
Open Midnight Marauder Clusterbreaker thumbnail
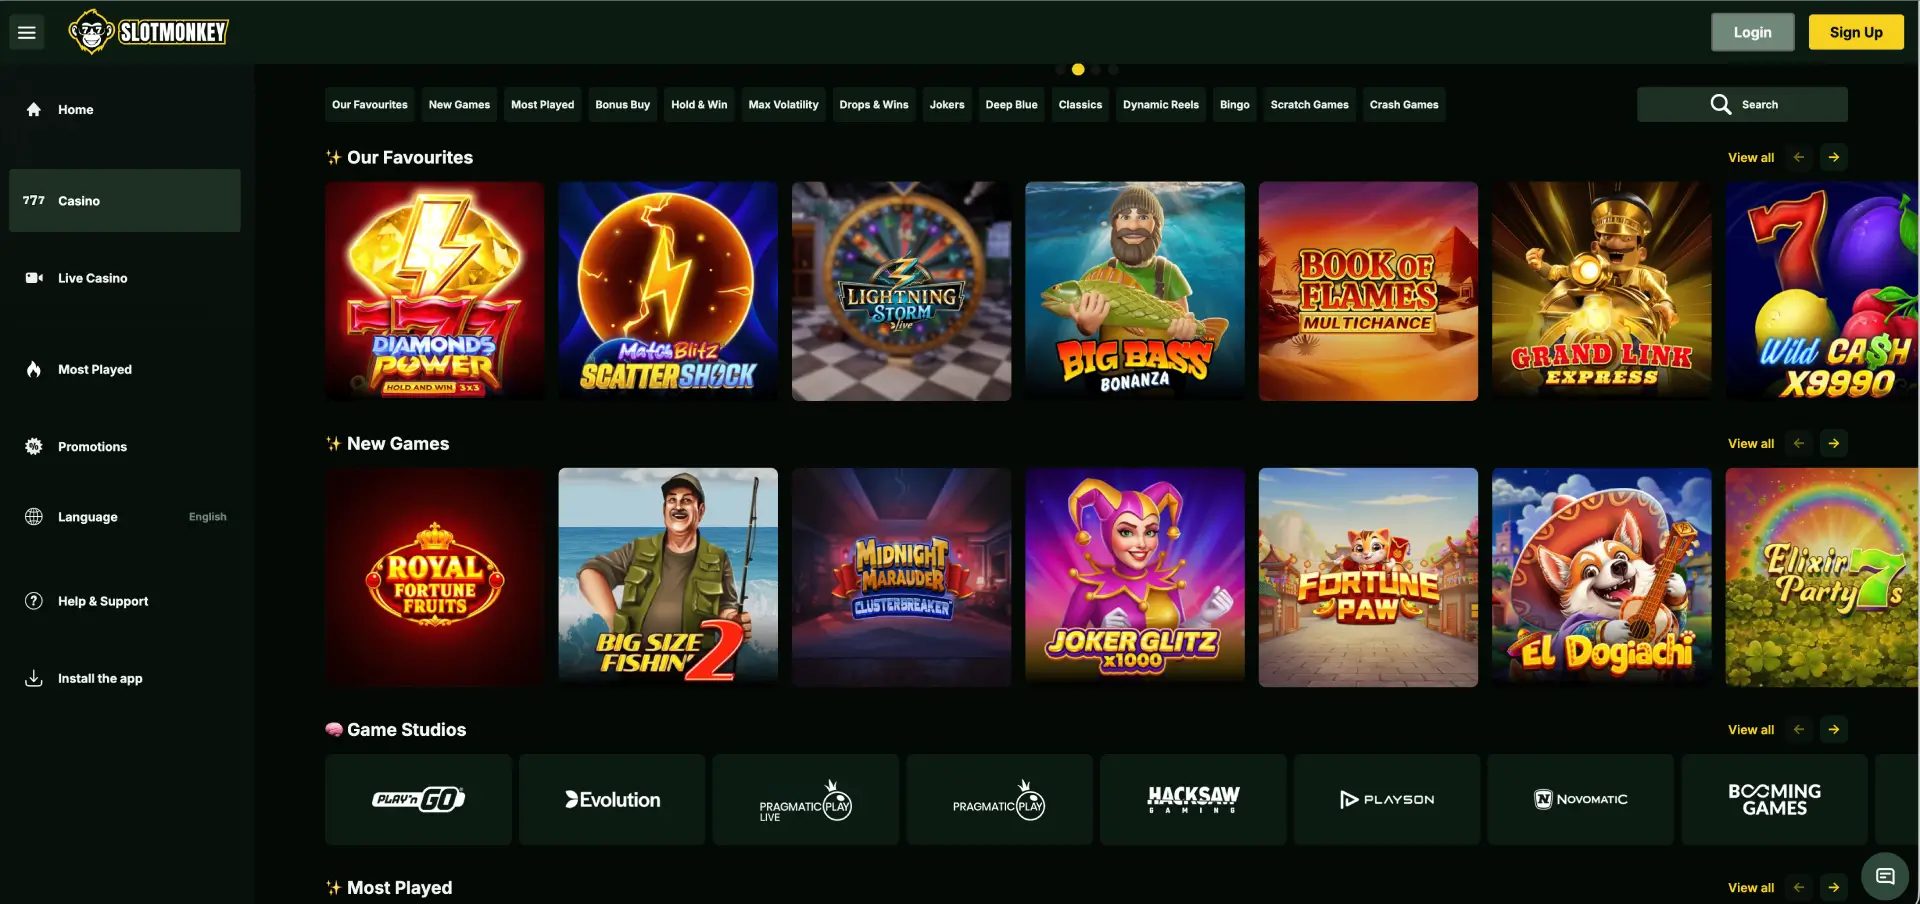tap(902, 577)
